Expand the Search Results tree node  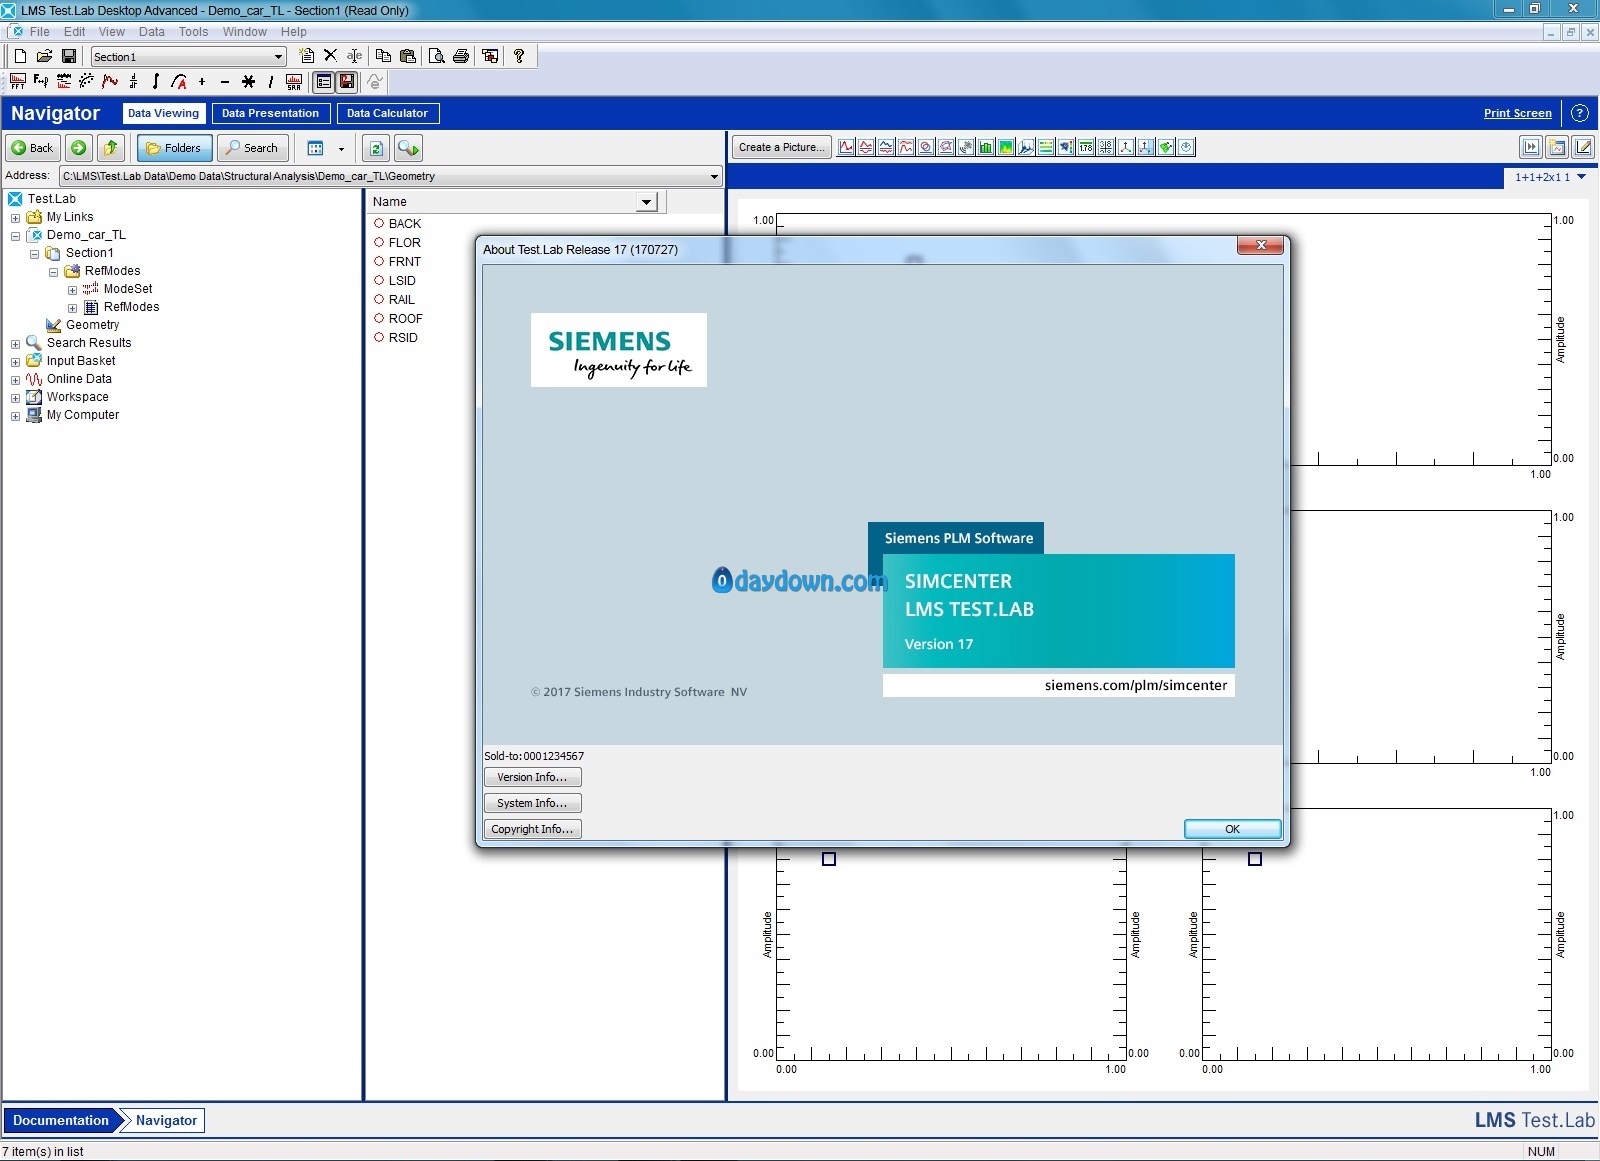click(15, 344)
